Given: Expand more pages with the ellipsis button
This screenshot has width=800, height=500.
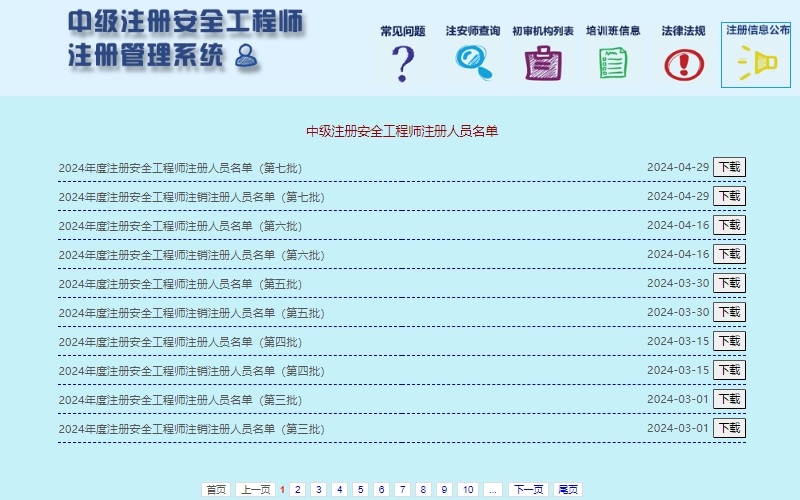Looking at the screenshot, I should [492, 489].
